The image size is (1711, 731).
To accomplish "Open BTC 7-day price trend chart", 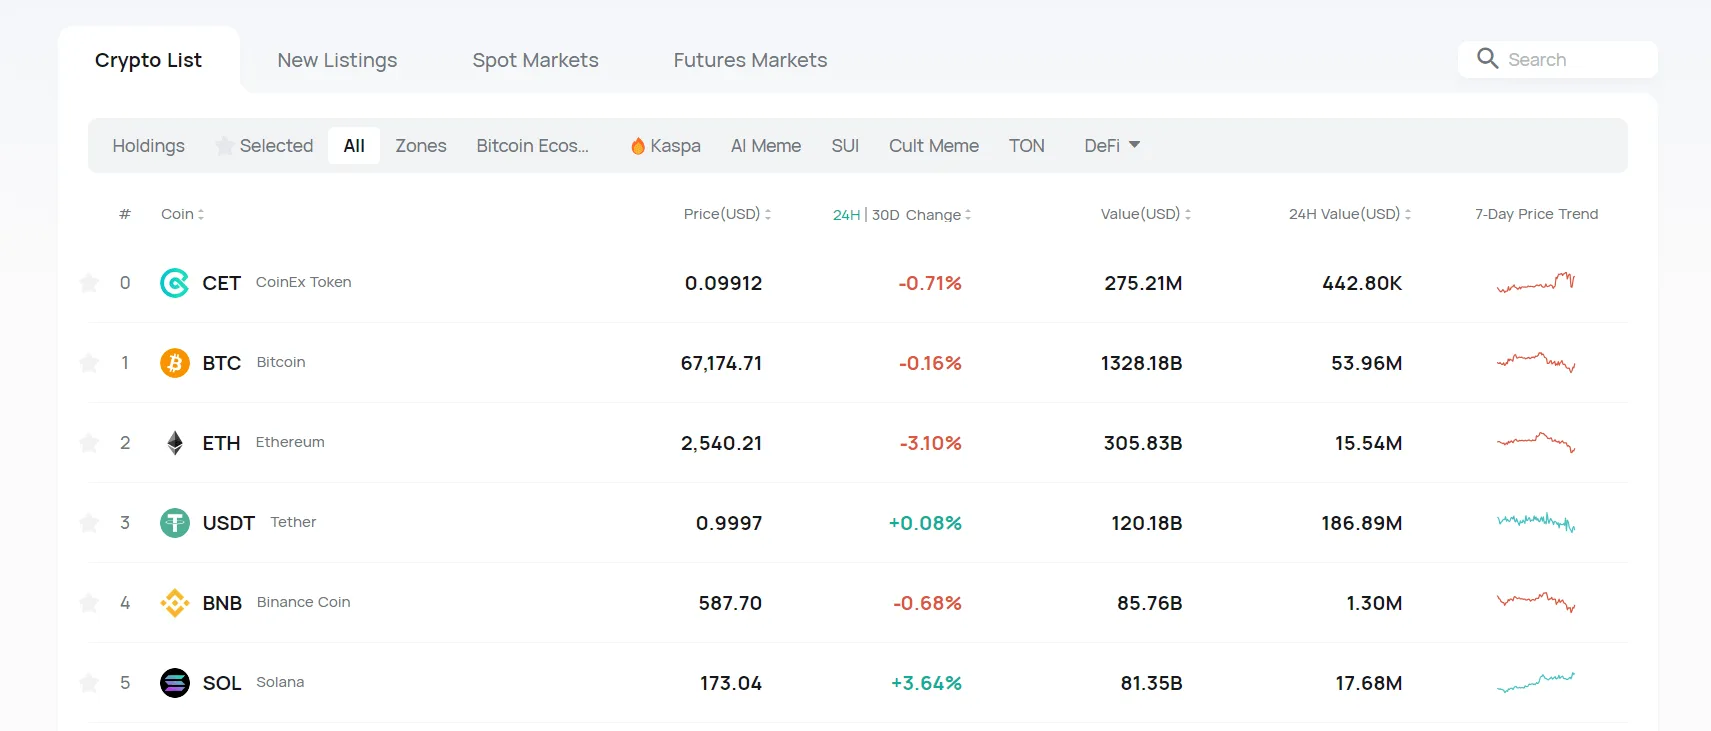I will [1536, 362].
